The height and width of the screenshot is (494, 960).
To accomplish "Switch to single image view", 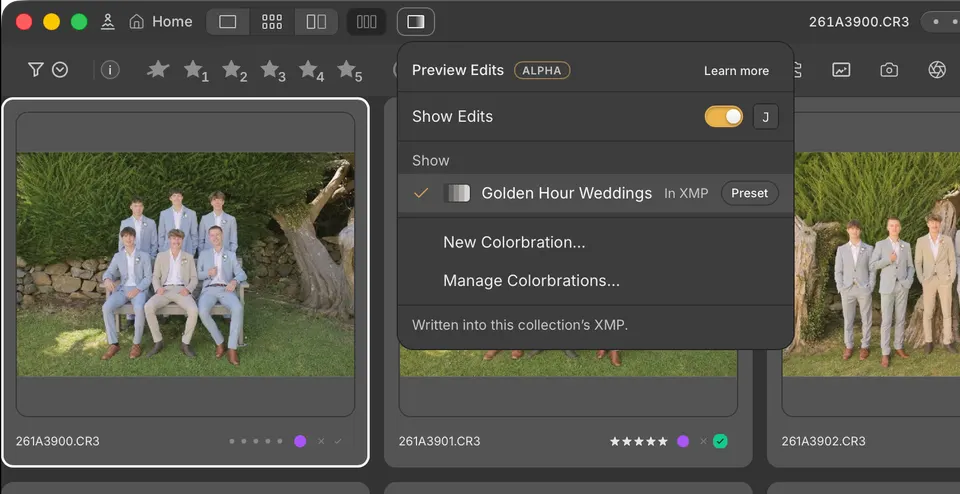I will tap(228, 21).
